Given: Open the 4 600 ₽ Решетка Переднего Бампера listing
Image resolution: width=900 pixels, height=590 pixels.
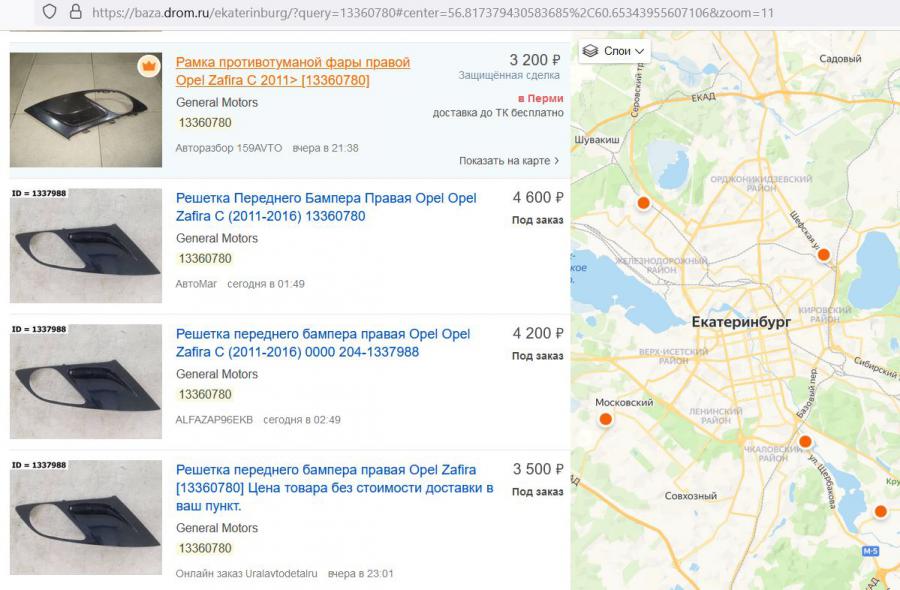Looking at the screenshot, I should click(326, 207).
